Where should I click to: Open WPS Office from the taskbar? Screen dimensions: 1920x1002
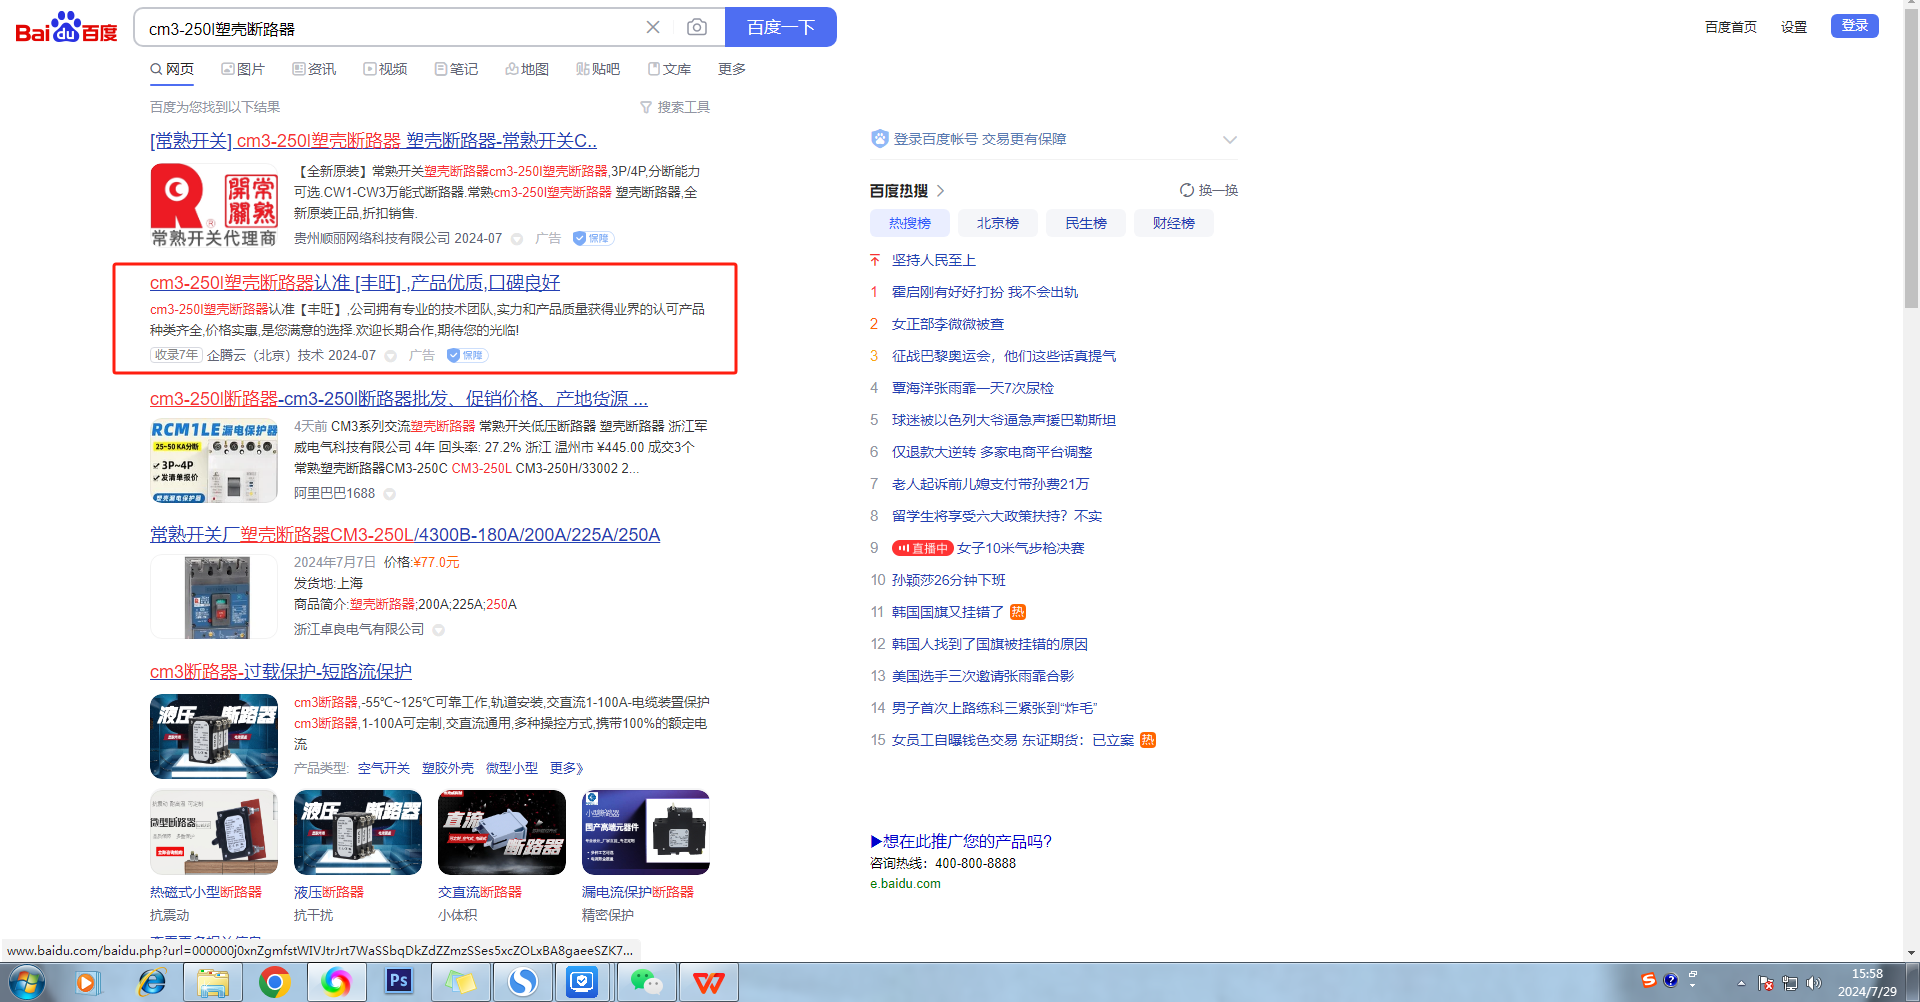coord(708,982)
